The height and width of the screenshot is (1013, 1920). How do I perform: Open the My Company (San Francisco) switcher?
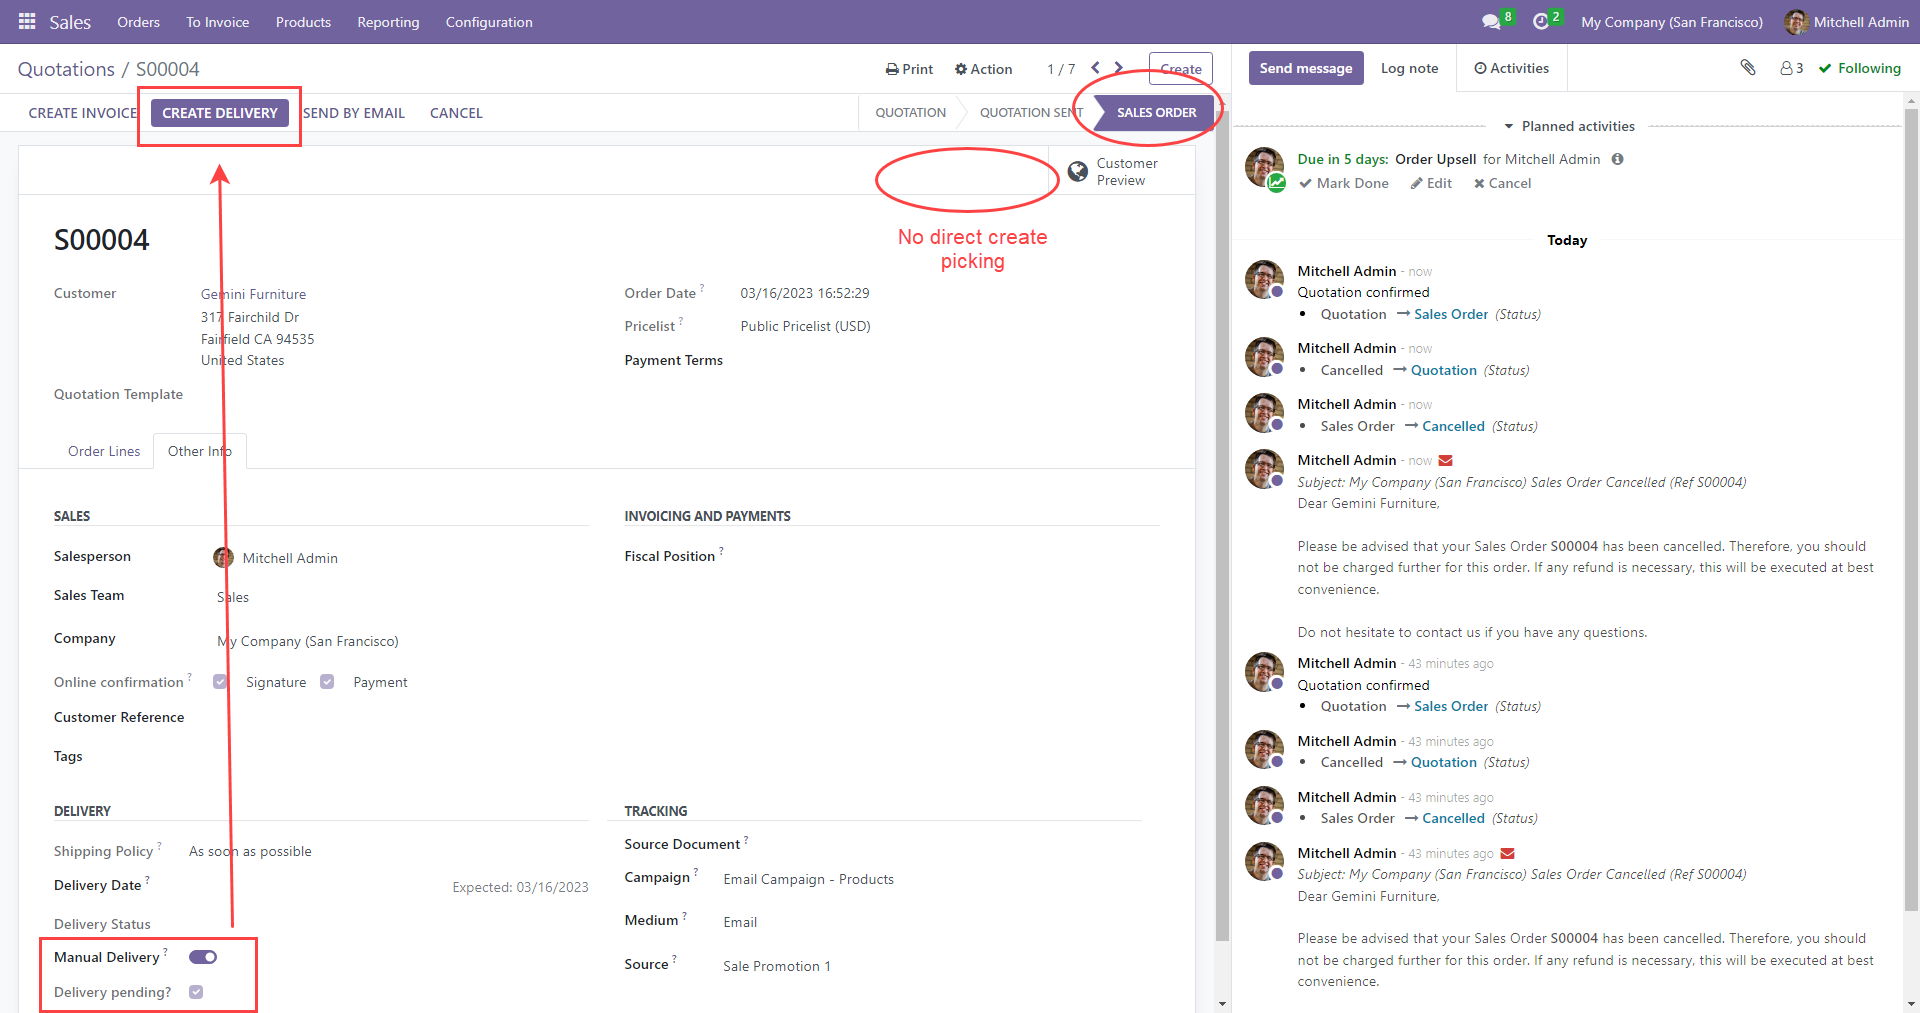(x=1672, y=22)
